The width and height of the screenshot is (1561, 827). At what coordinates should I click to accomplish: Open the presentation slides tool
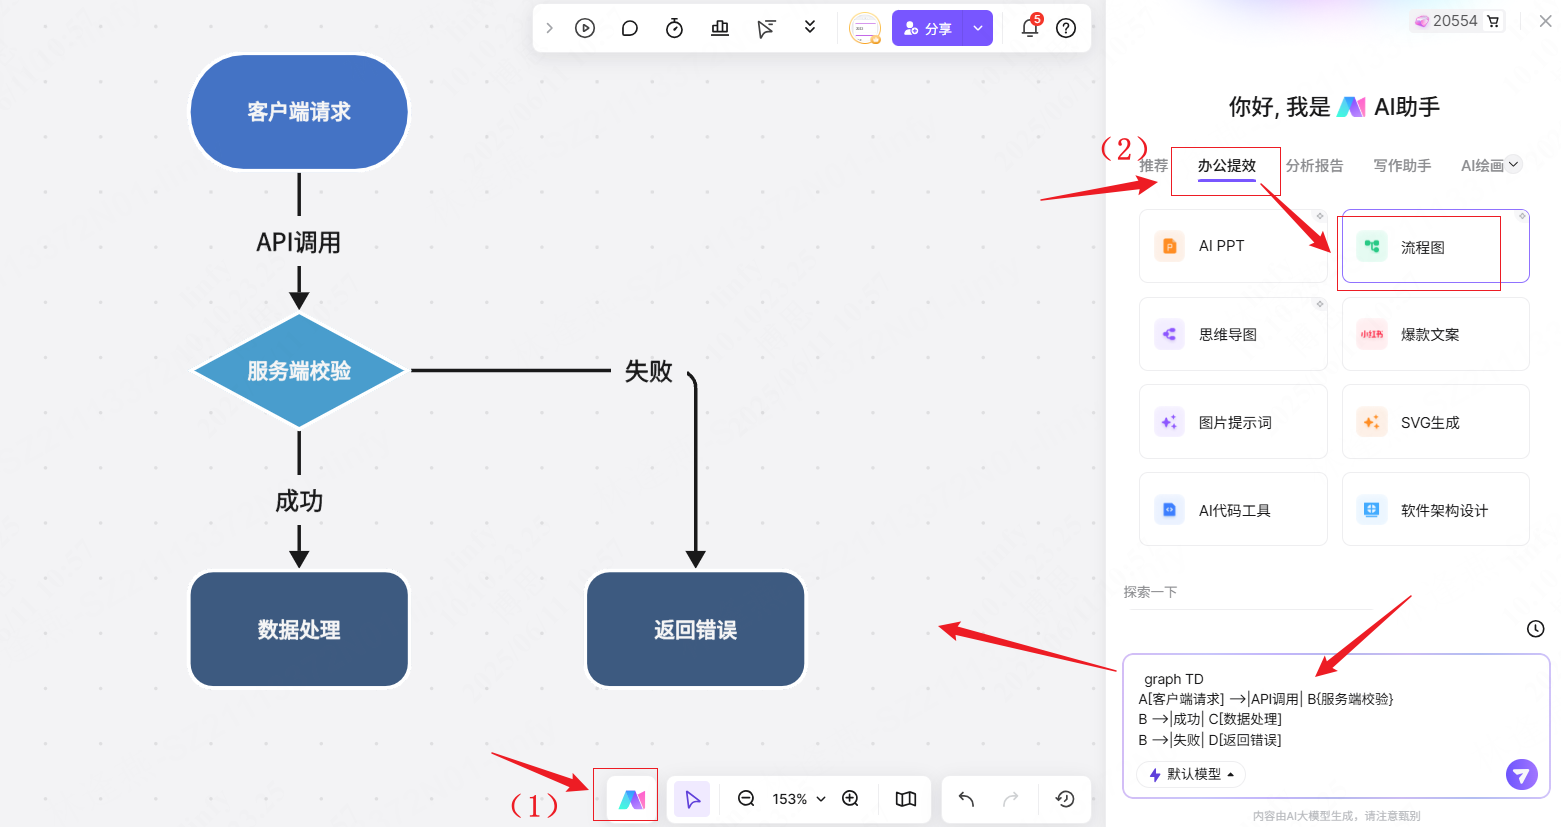(719, 27)
